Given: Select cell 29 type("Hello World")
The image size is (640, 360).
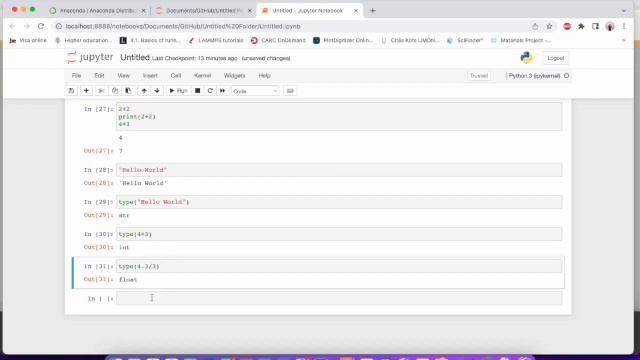Looking at the screenshot, I should [x=339, y=202].
